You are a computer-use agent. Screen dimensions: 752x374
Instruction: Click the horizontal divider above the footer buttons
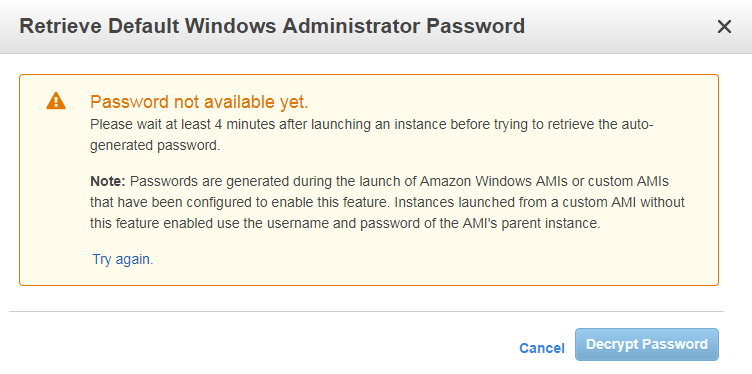click(366, 312)
